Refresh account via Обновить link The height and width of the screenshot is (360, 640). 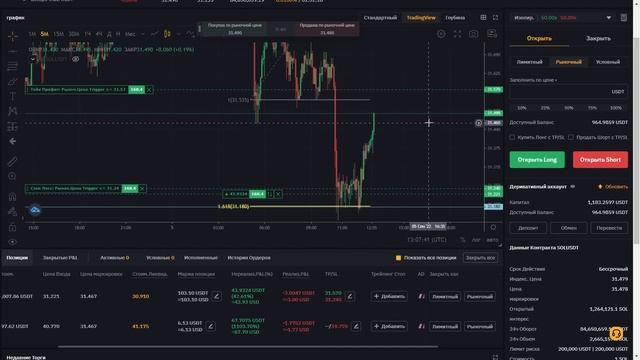pyautogui.click(x=613, y=187)
